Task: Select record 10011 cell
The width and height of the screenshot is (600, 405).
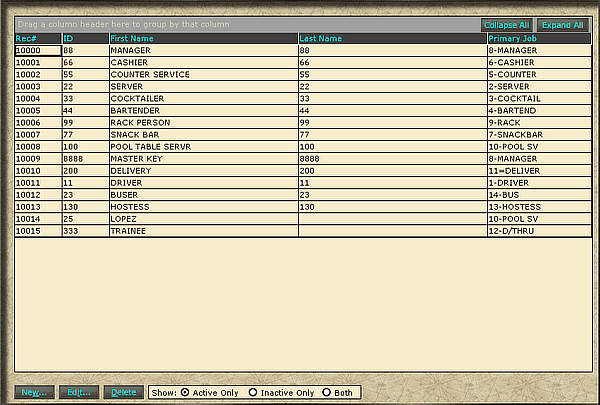Action: [x=38, y=183]
